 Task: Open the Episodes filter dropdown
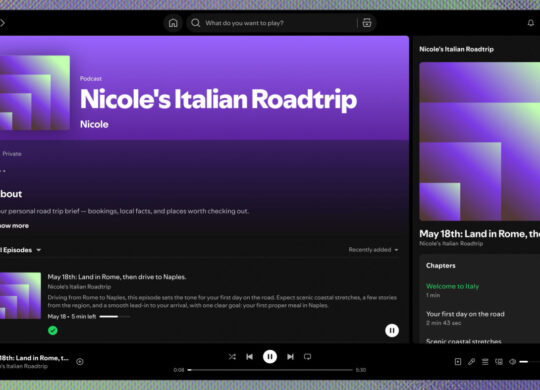[20, 250]
